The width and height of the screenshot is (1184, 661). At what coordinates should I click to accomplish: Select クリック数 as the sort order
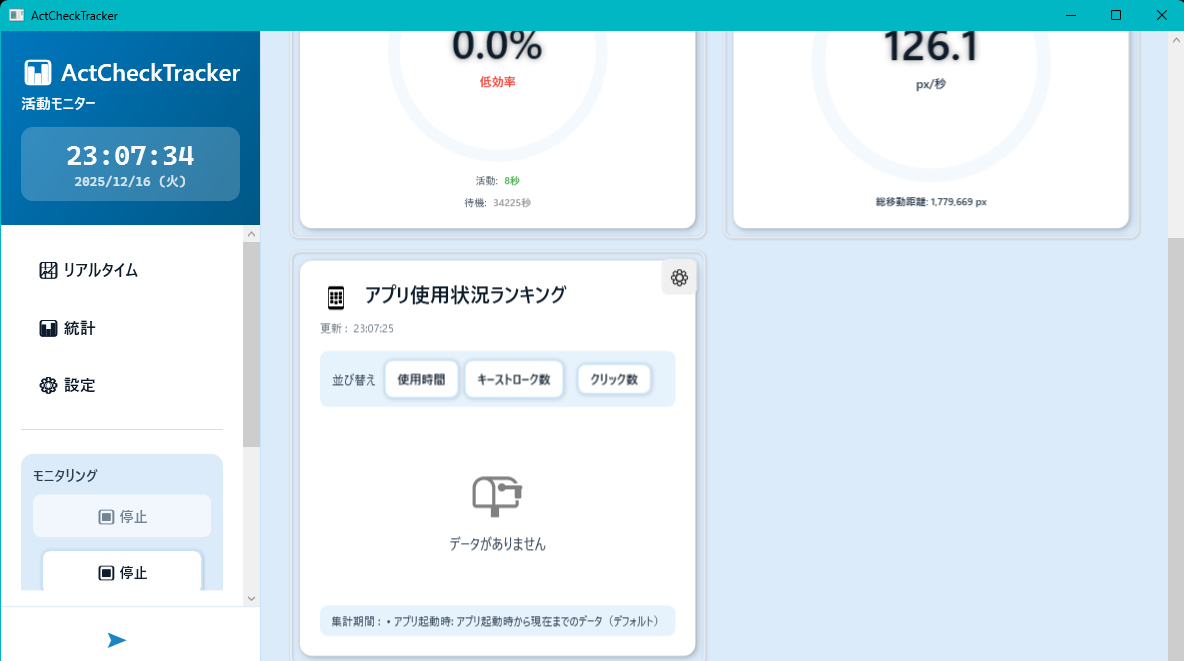point(613,378)
